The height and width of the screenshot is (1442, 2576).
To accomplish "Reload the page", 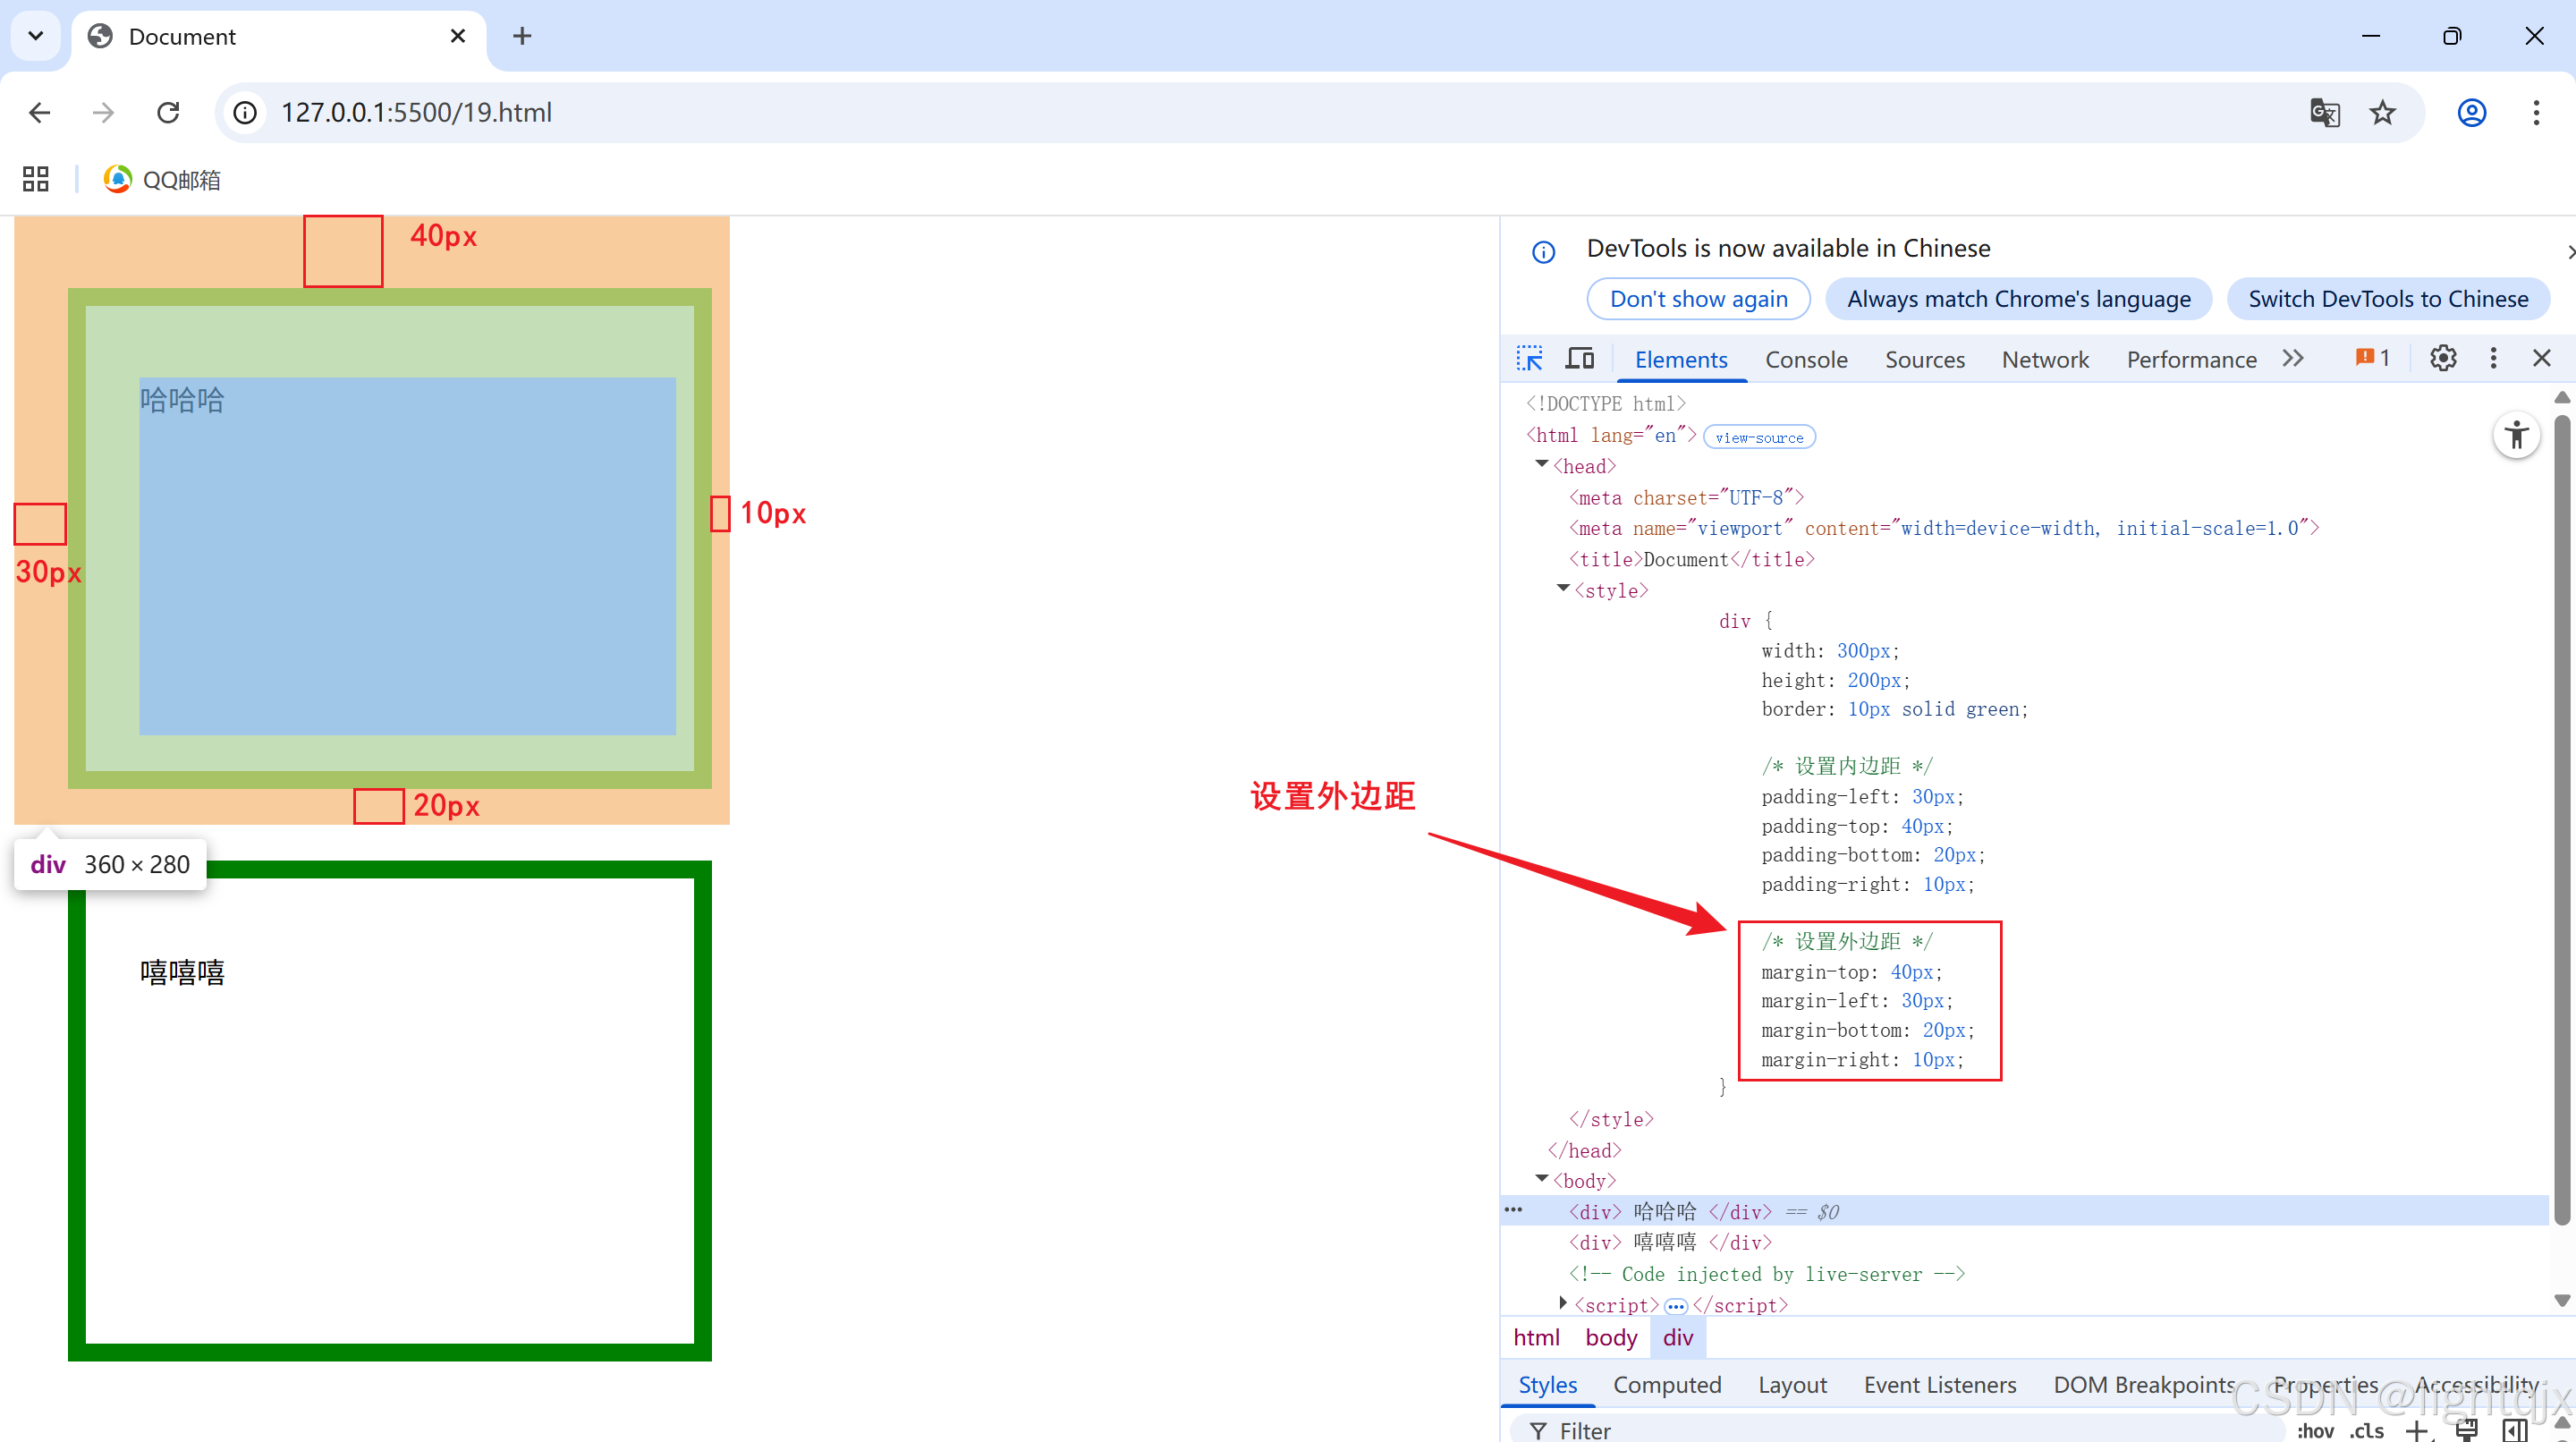I will [x=168, y=113].
